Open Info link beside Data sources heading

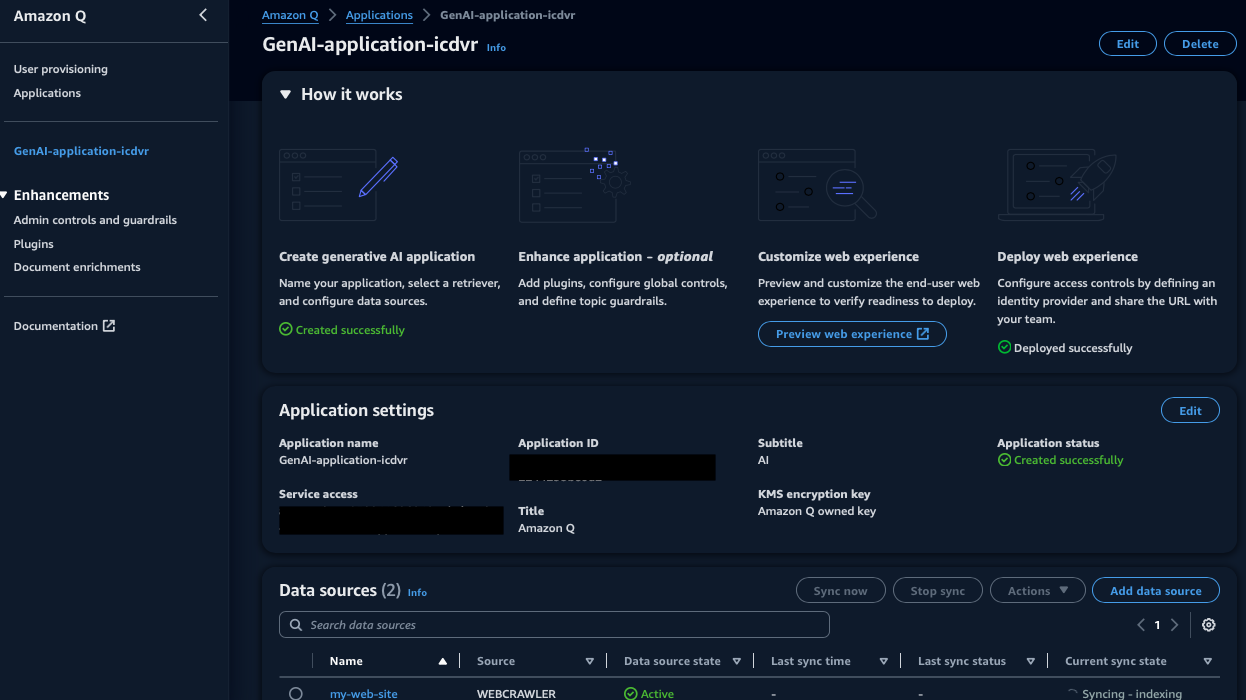coord(417,592)
